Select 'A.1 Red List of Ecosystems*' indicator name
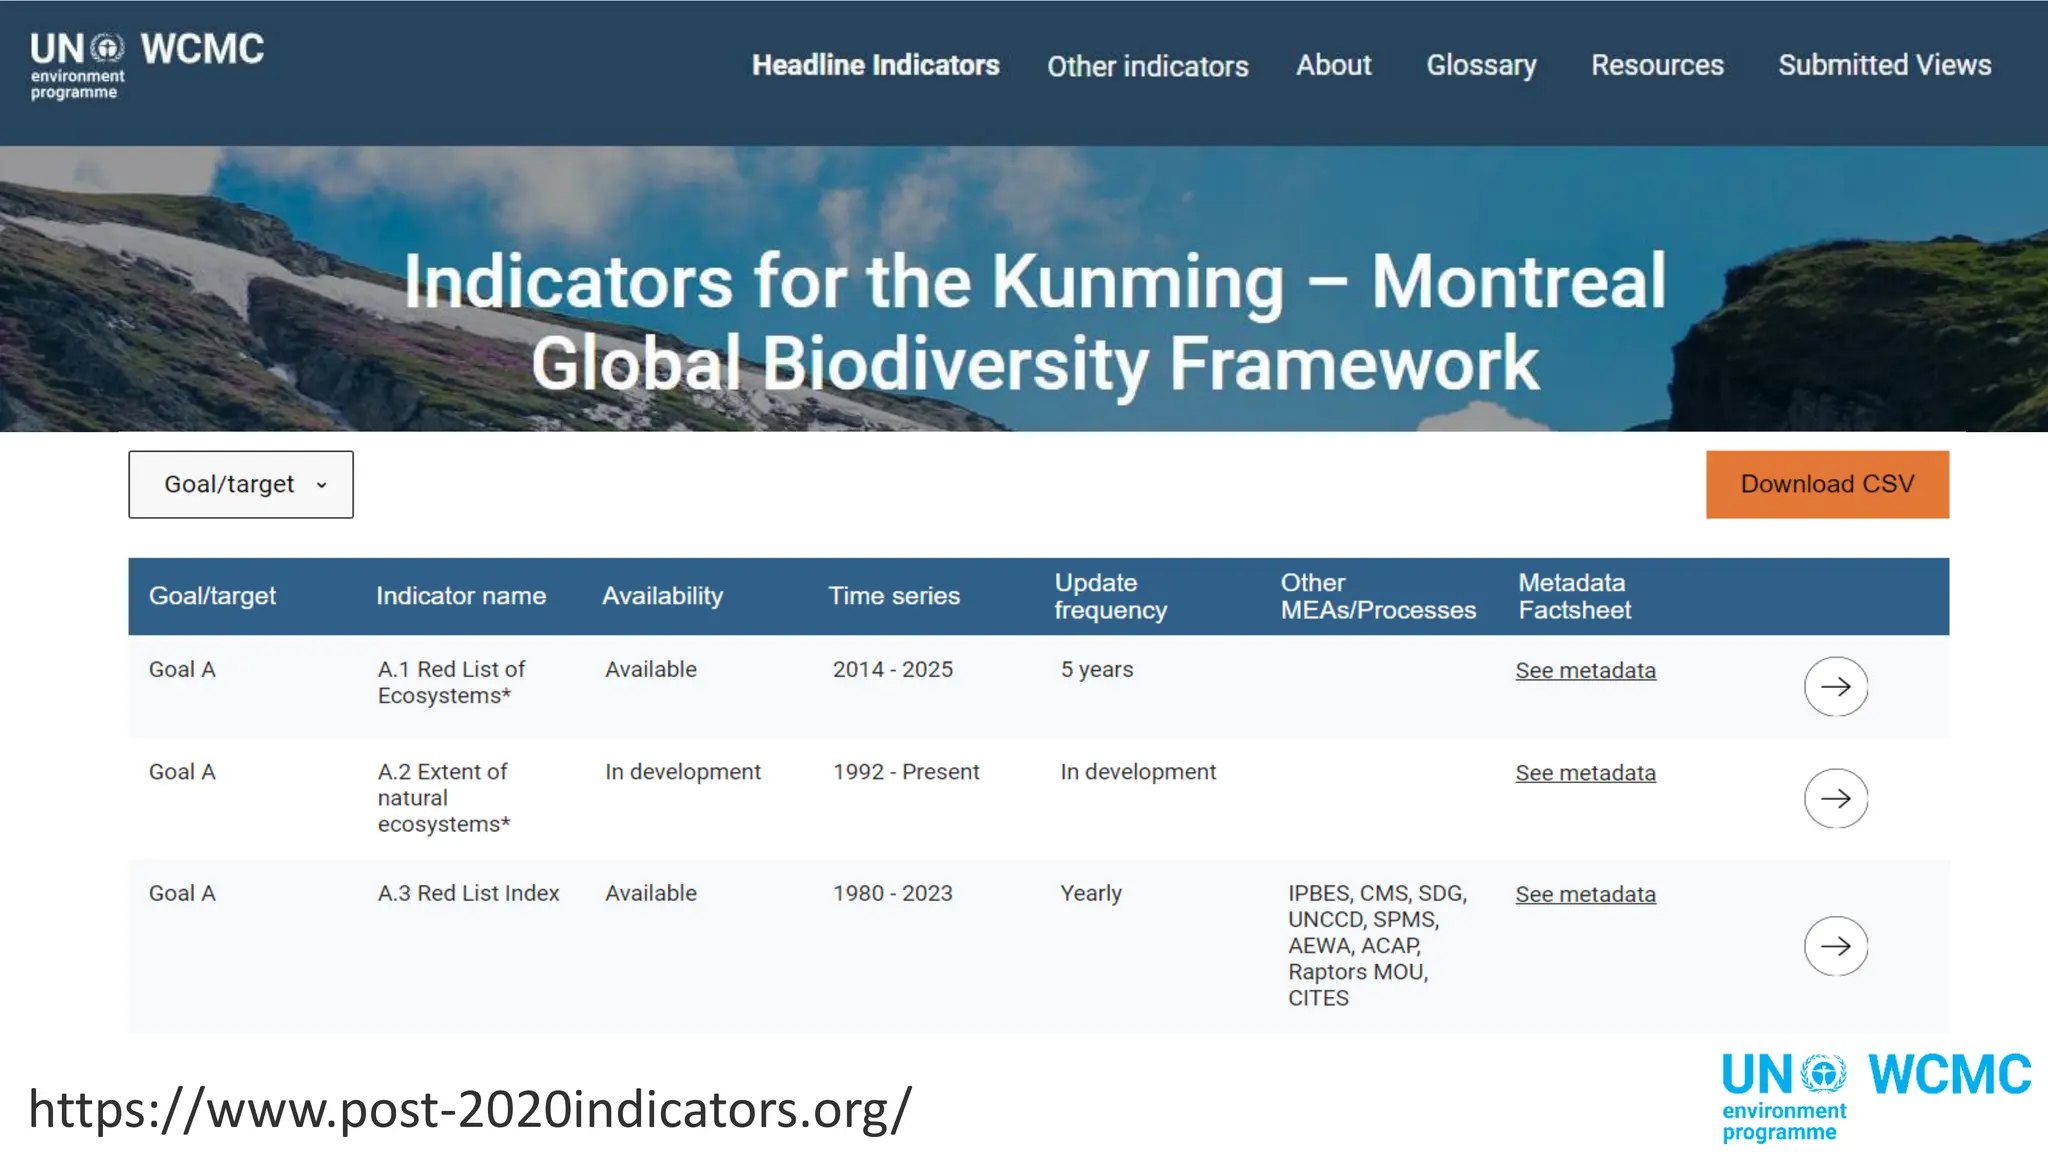2048x1152 pixels. click(451, 682)
